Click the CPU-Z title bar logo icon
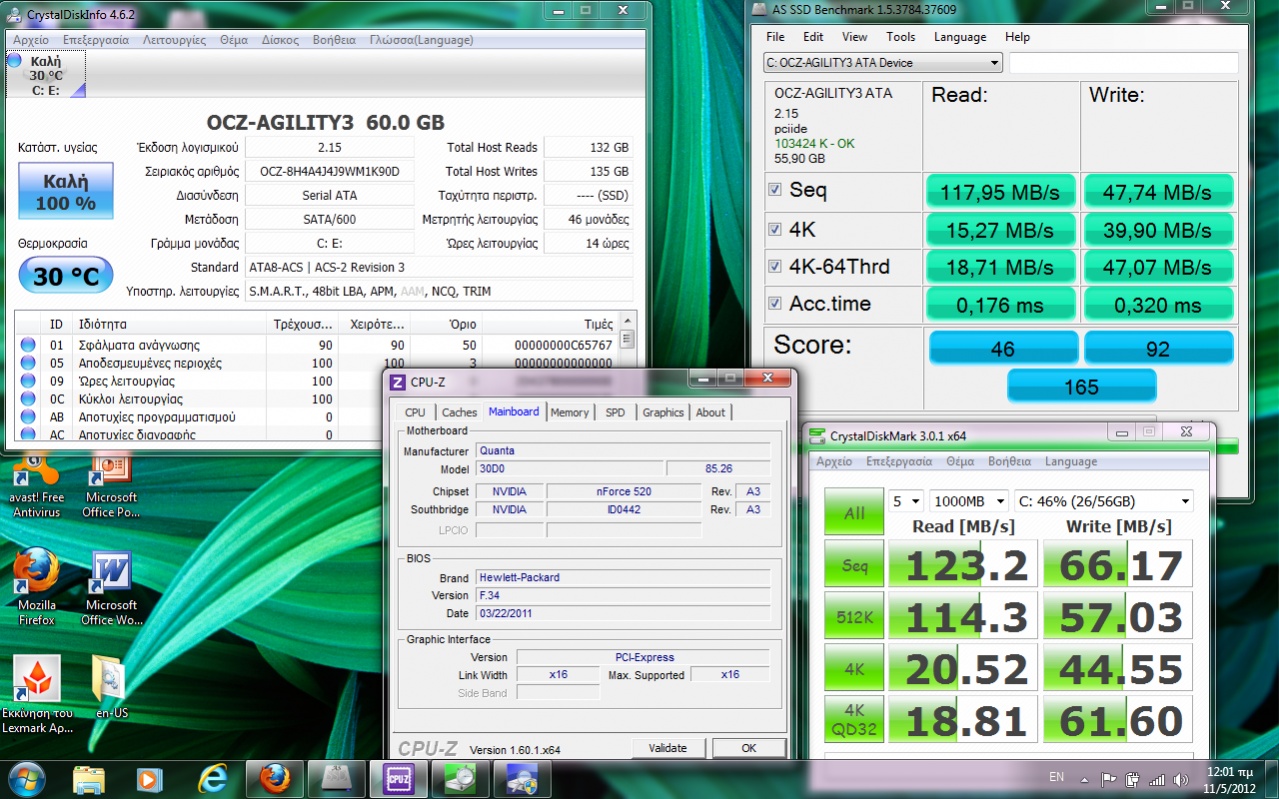Viewport: 1279px width, 799px height. pyautogui.click(x=398, y=381)
